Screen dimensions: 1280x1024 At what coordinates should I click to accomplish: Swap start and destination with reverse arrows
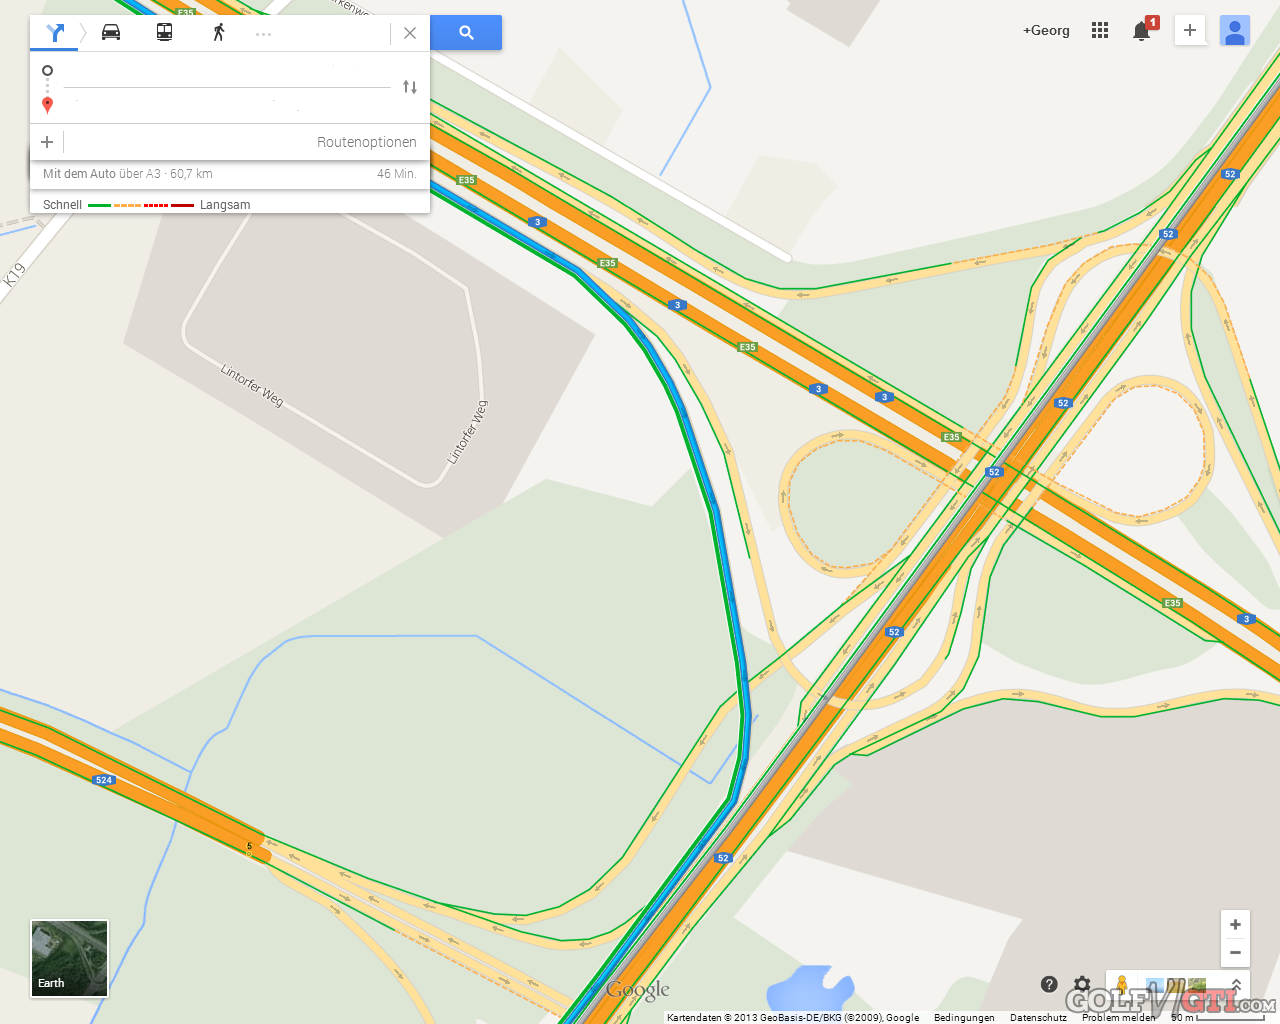coord(410,87)
